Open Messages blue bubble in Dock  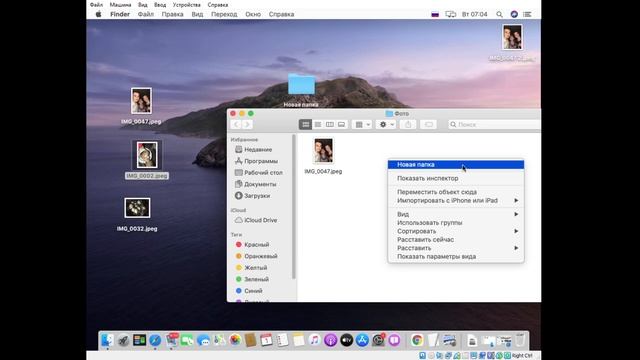(203, 340)
